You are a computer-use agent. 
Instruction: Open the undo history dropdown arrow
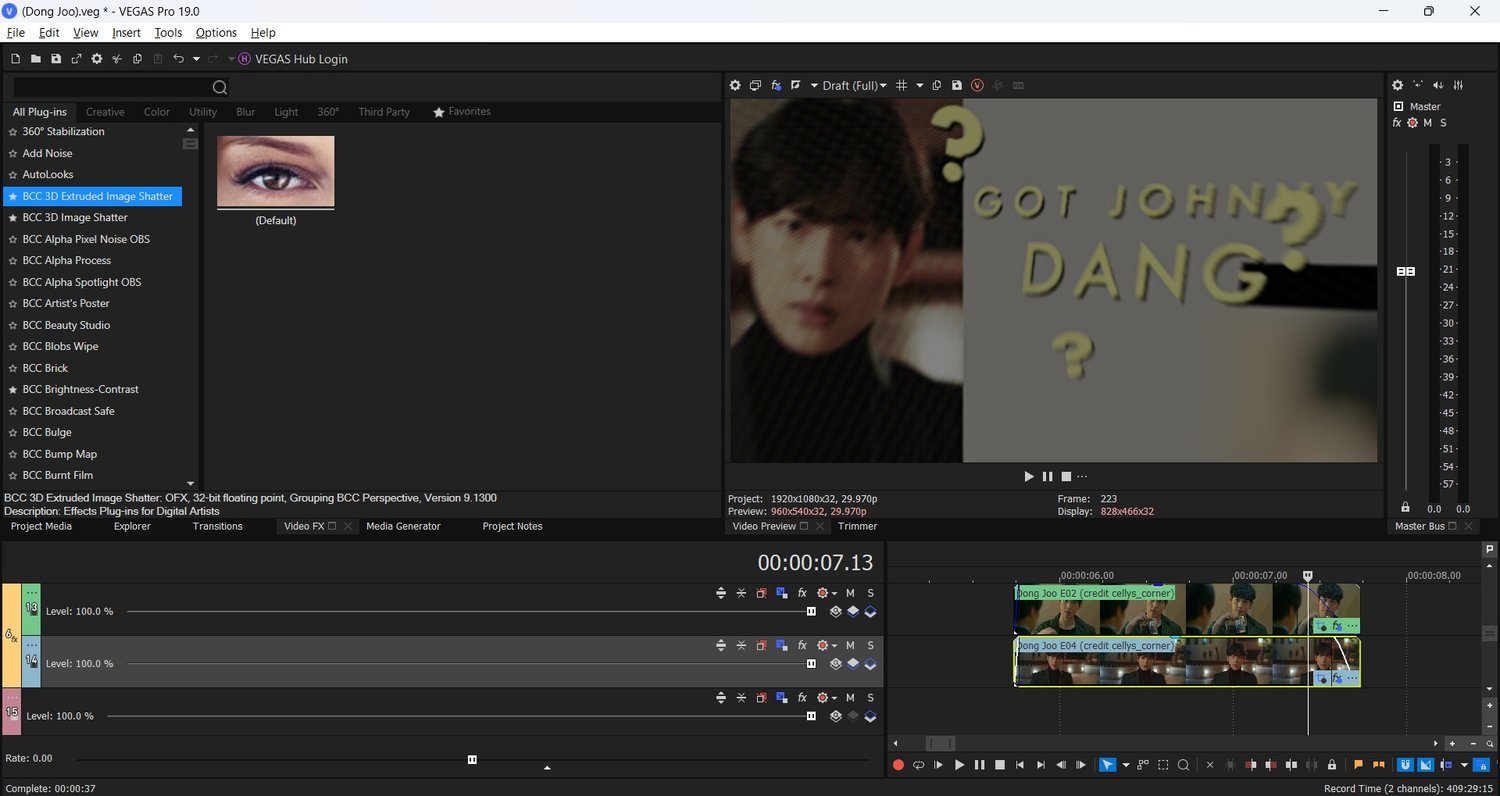pos(196,59)
